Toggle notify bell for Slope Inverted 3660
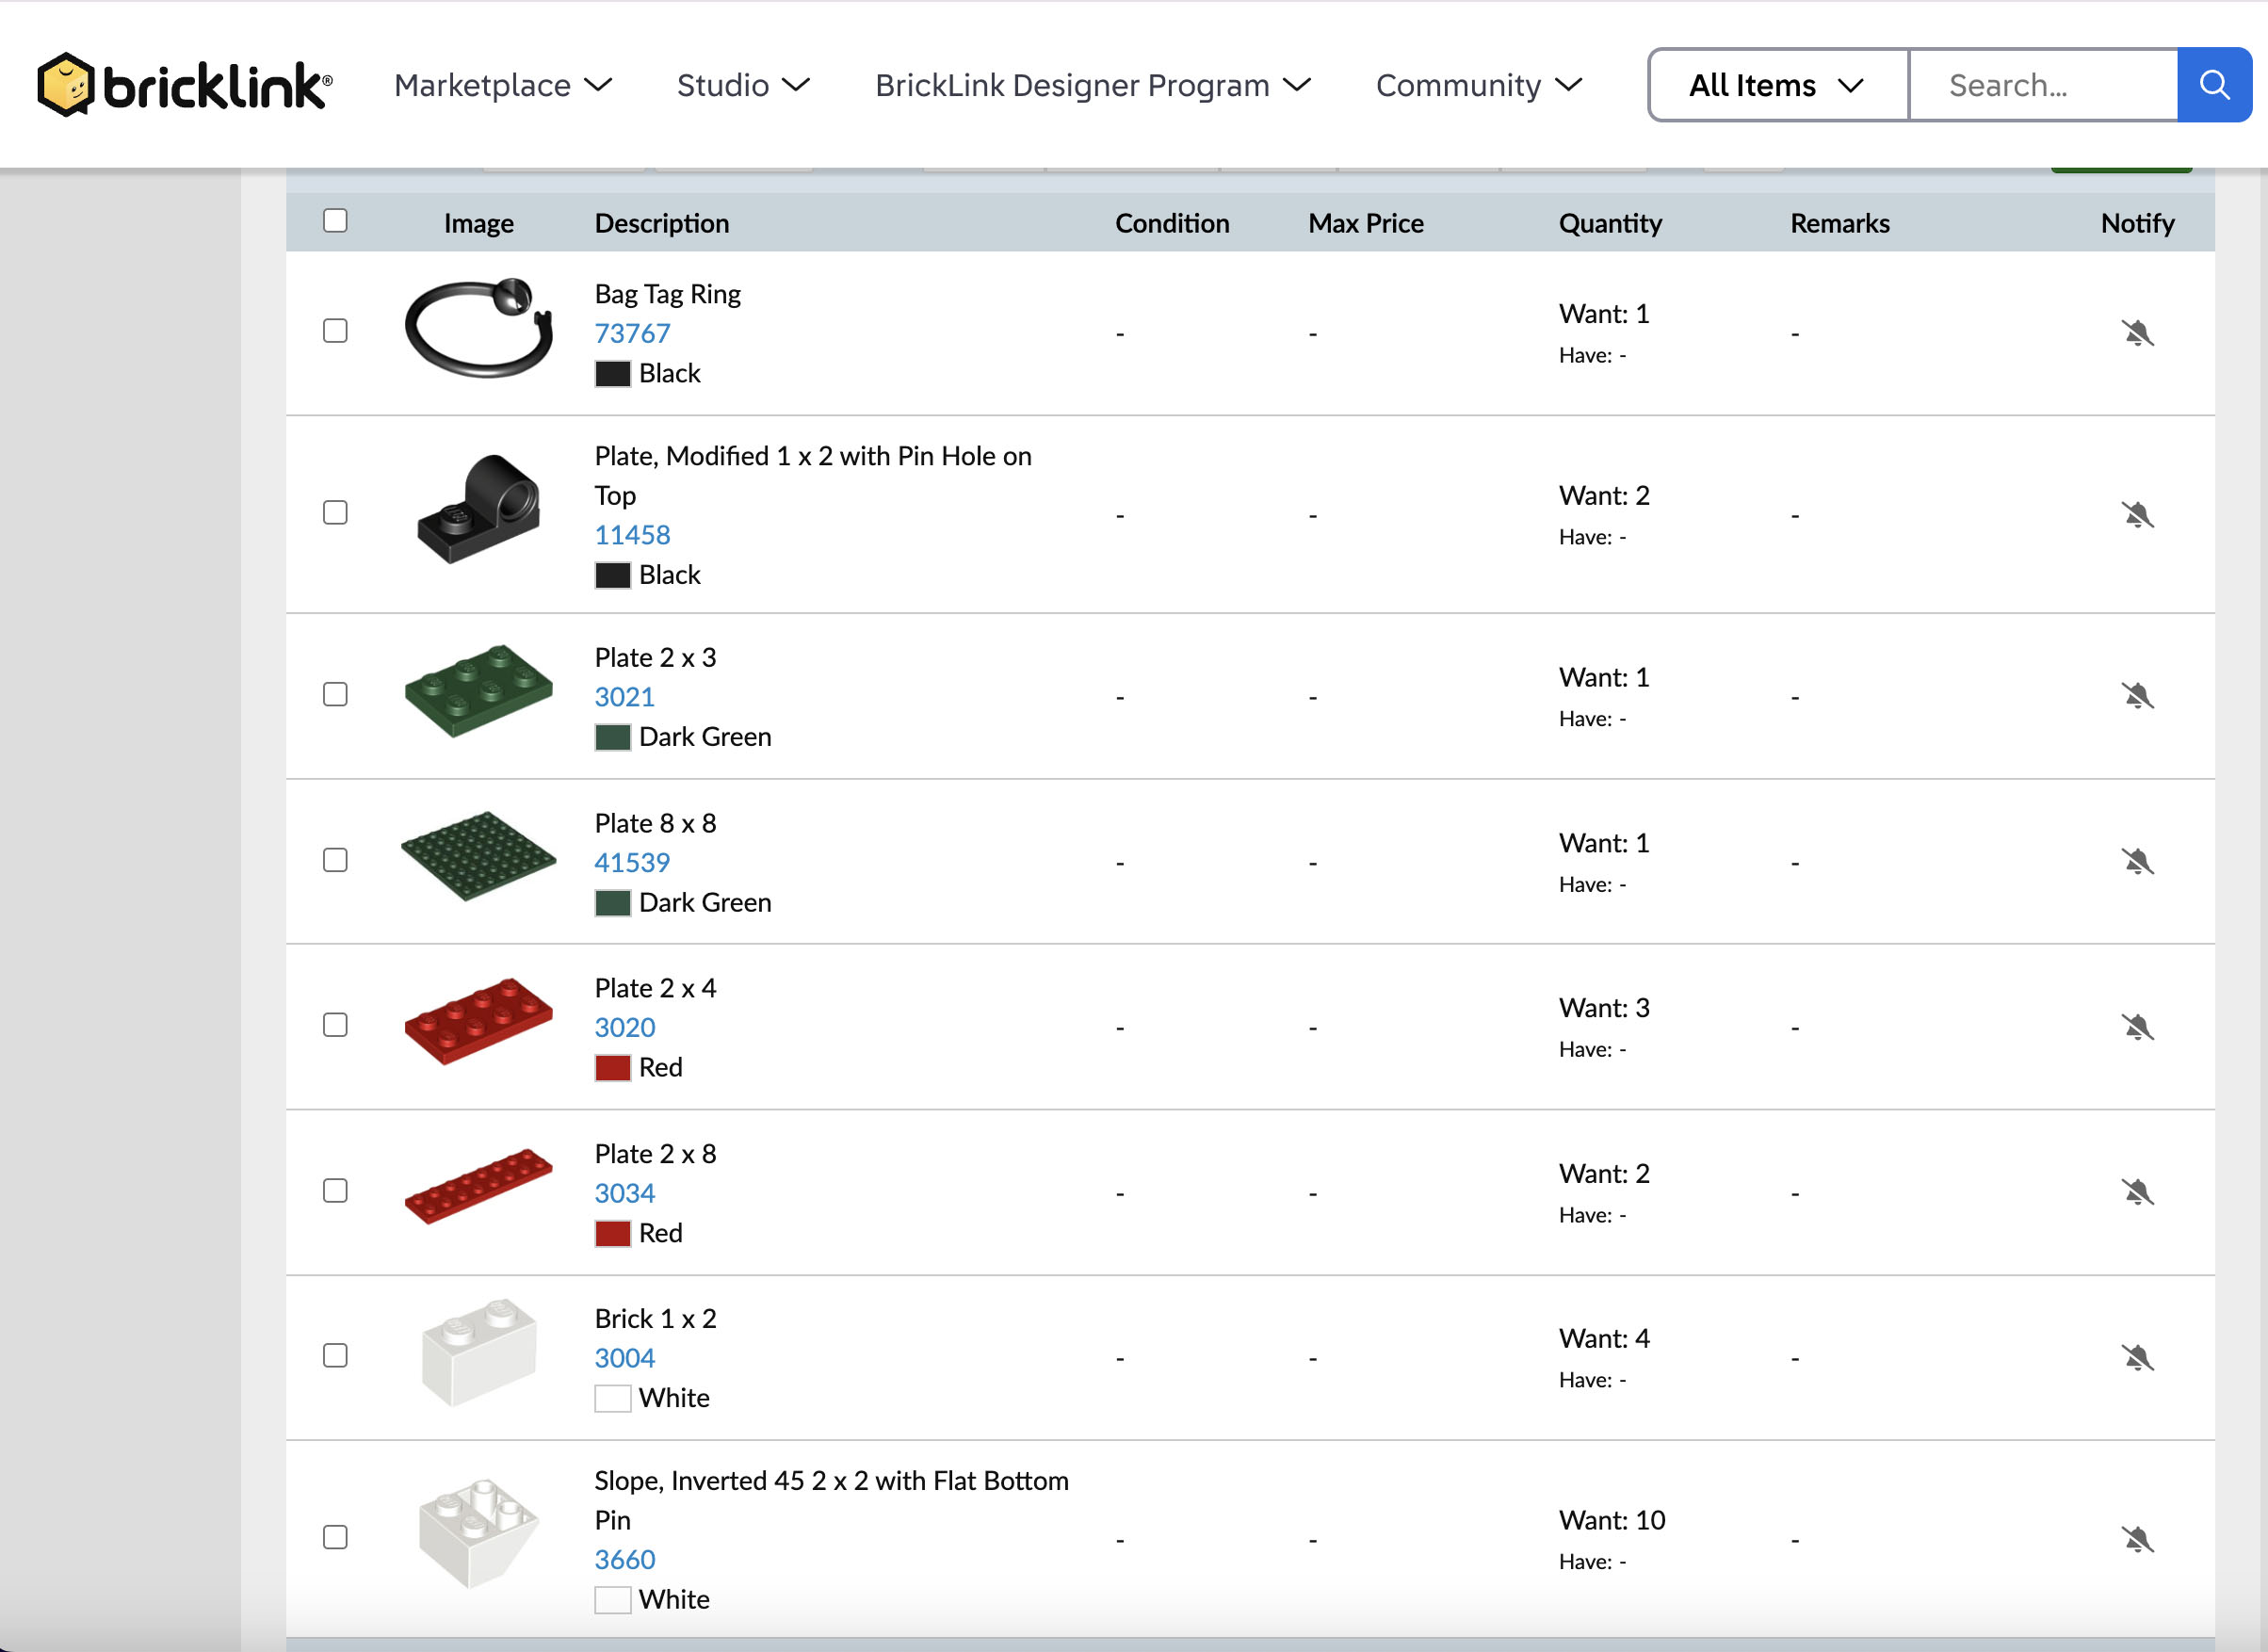2268x1652 pixels. (2136, 1539)
